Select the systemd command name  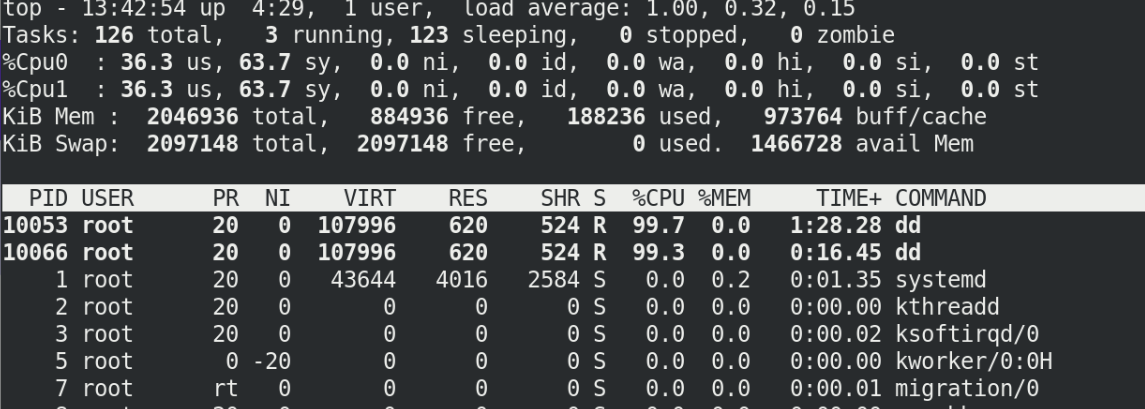click(941, 281)
